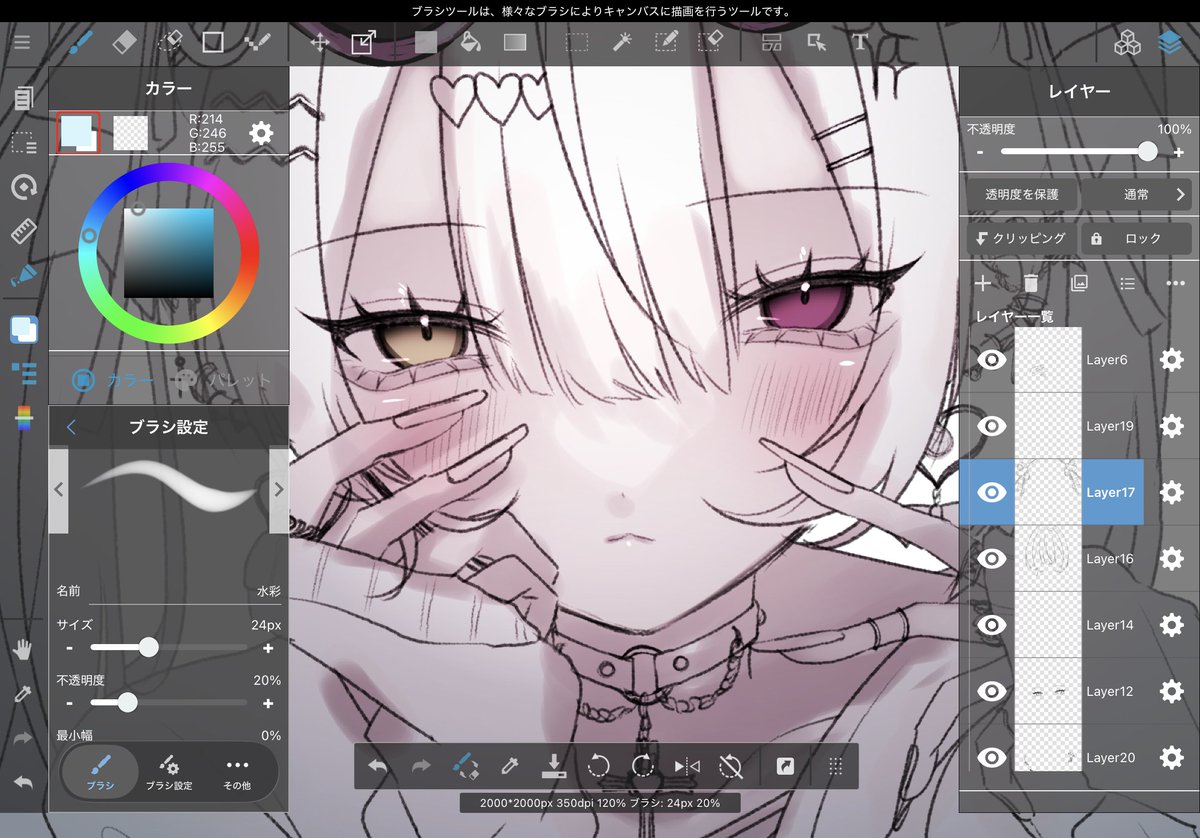Add a new layer with plus

coord(983,284)
